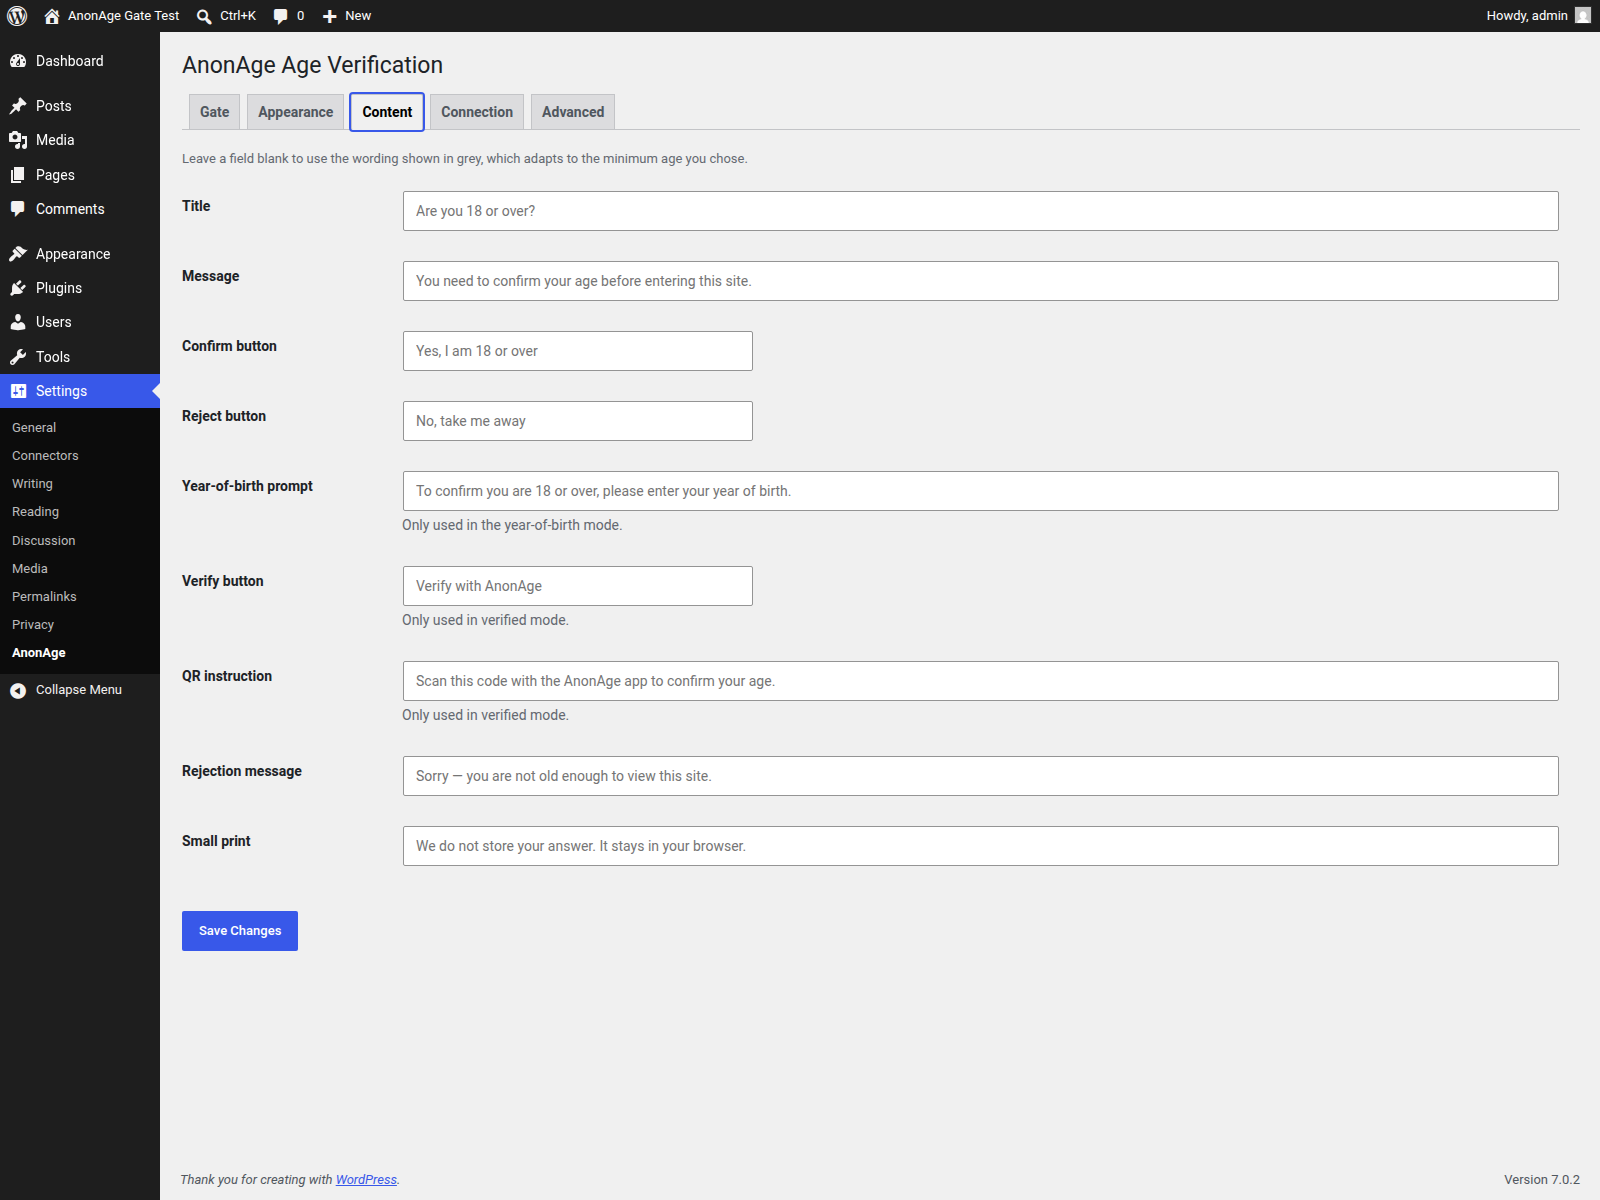Click Save Changes button
Viewport: 1600px width, 1200px height.
click(240, 931)
